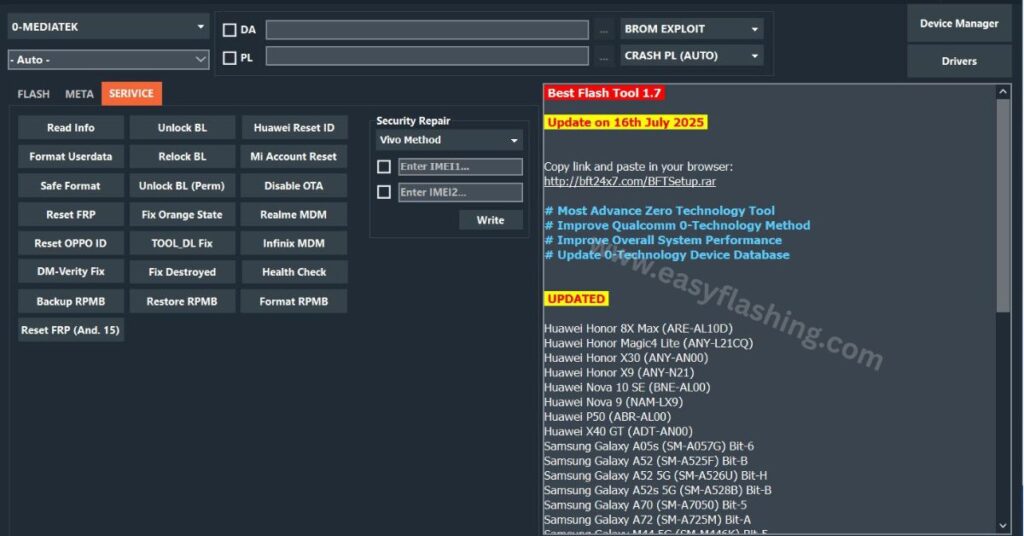The height and width of the screenshot is (536, 1024).
Task: Click Format RPMB button
Action: coord(294,302)
